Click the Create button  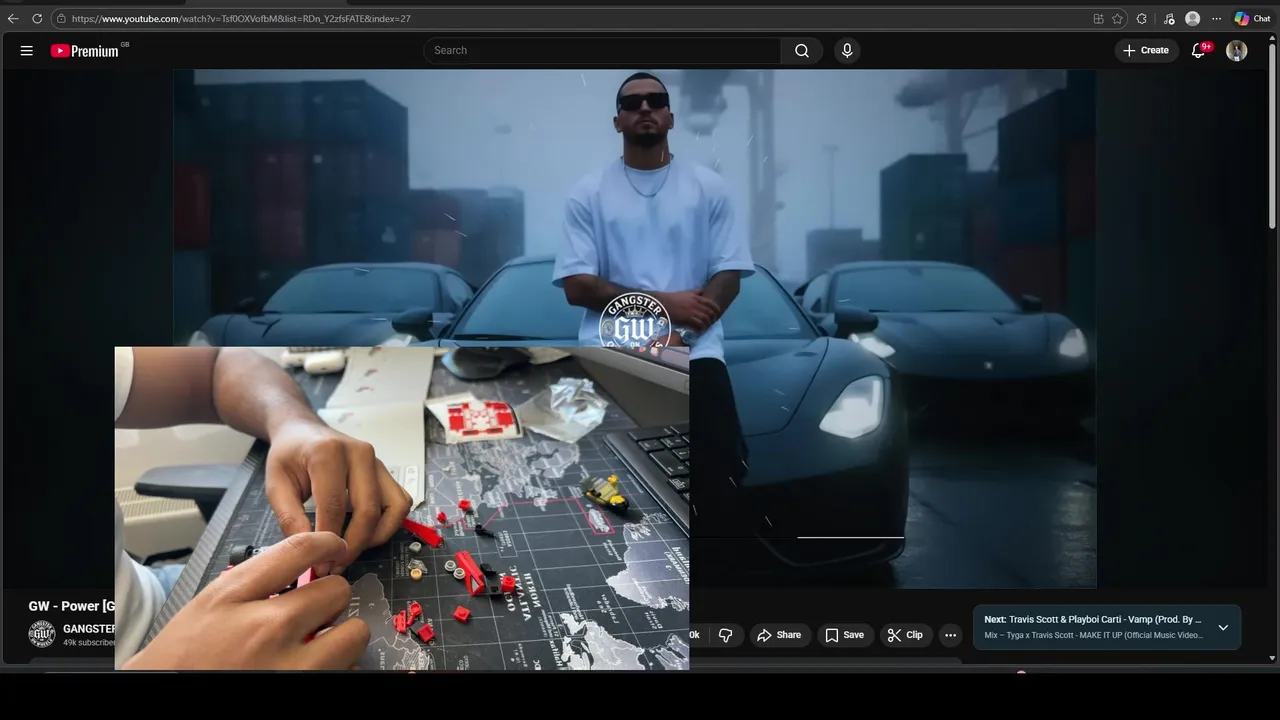[1146, 50]
